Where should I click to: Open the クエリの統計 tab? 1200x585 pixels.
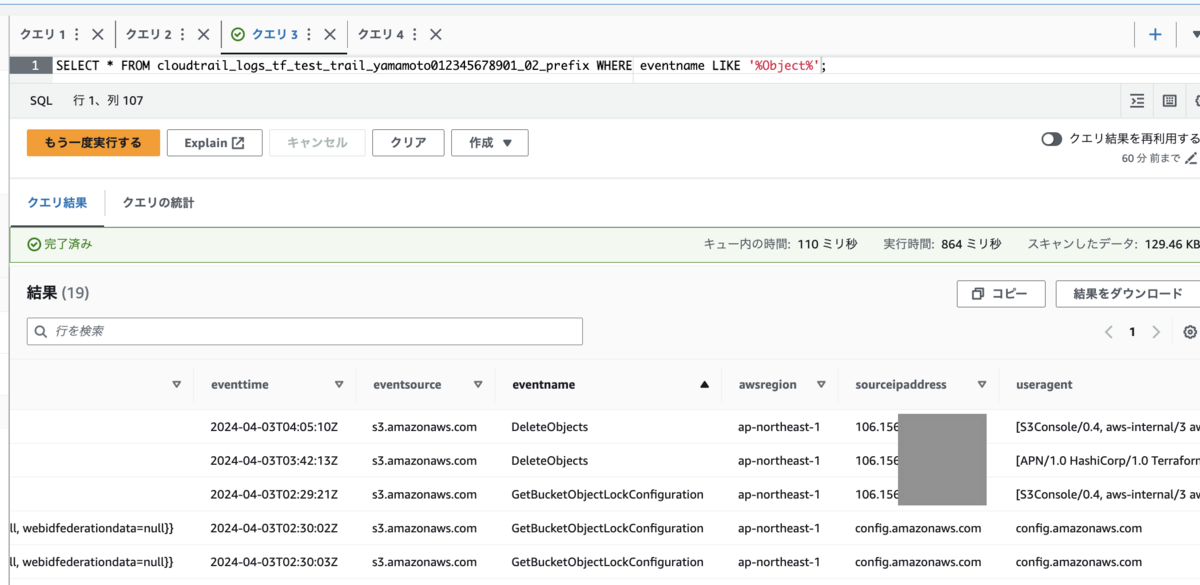tap(158, 202)
